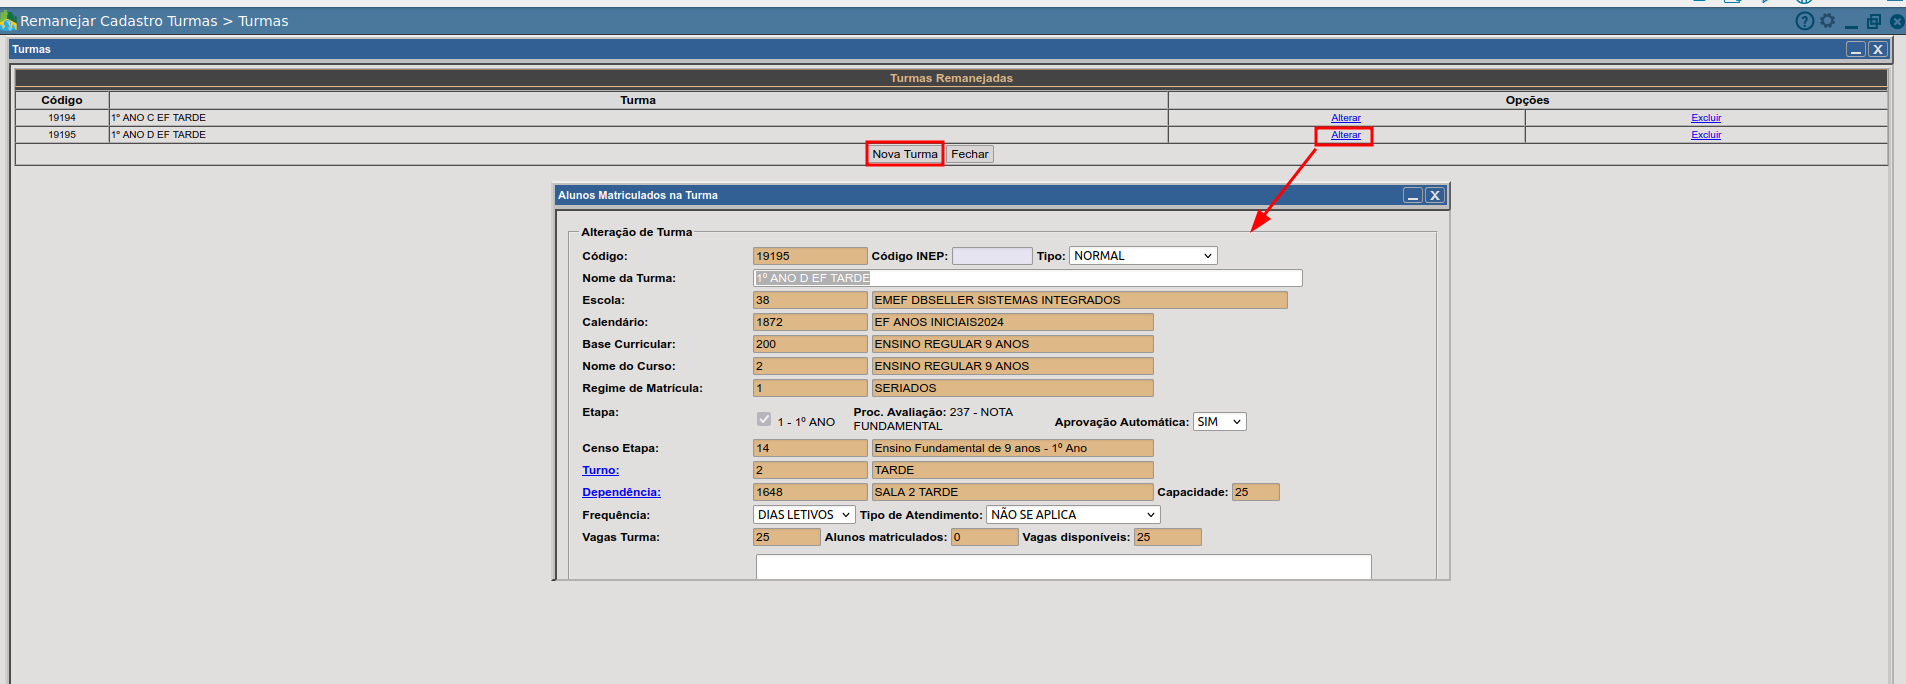
Task: Click the Opções column header
Action: click(x=1527, y=100)
